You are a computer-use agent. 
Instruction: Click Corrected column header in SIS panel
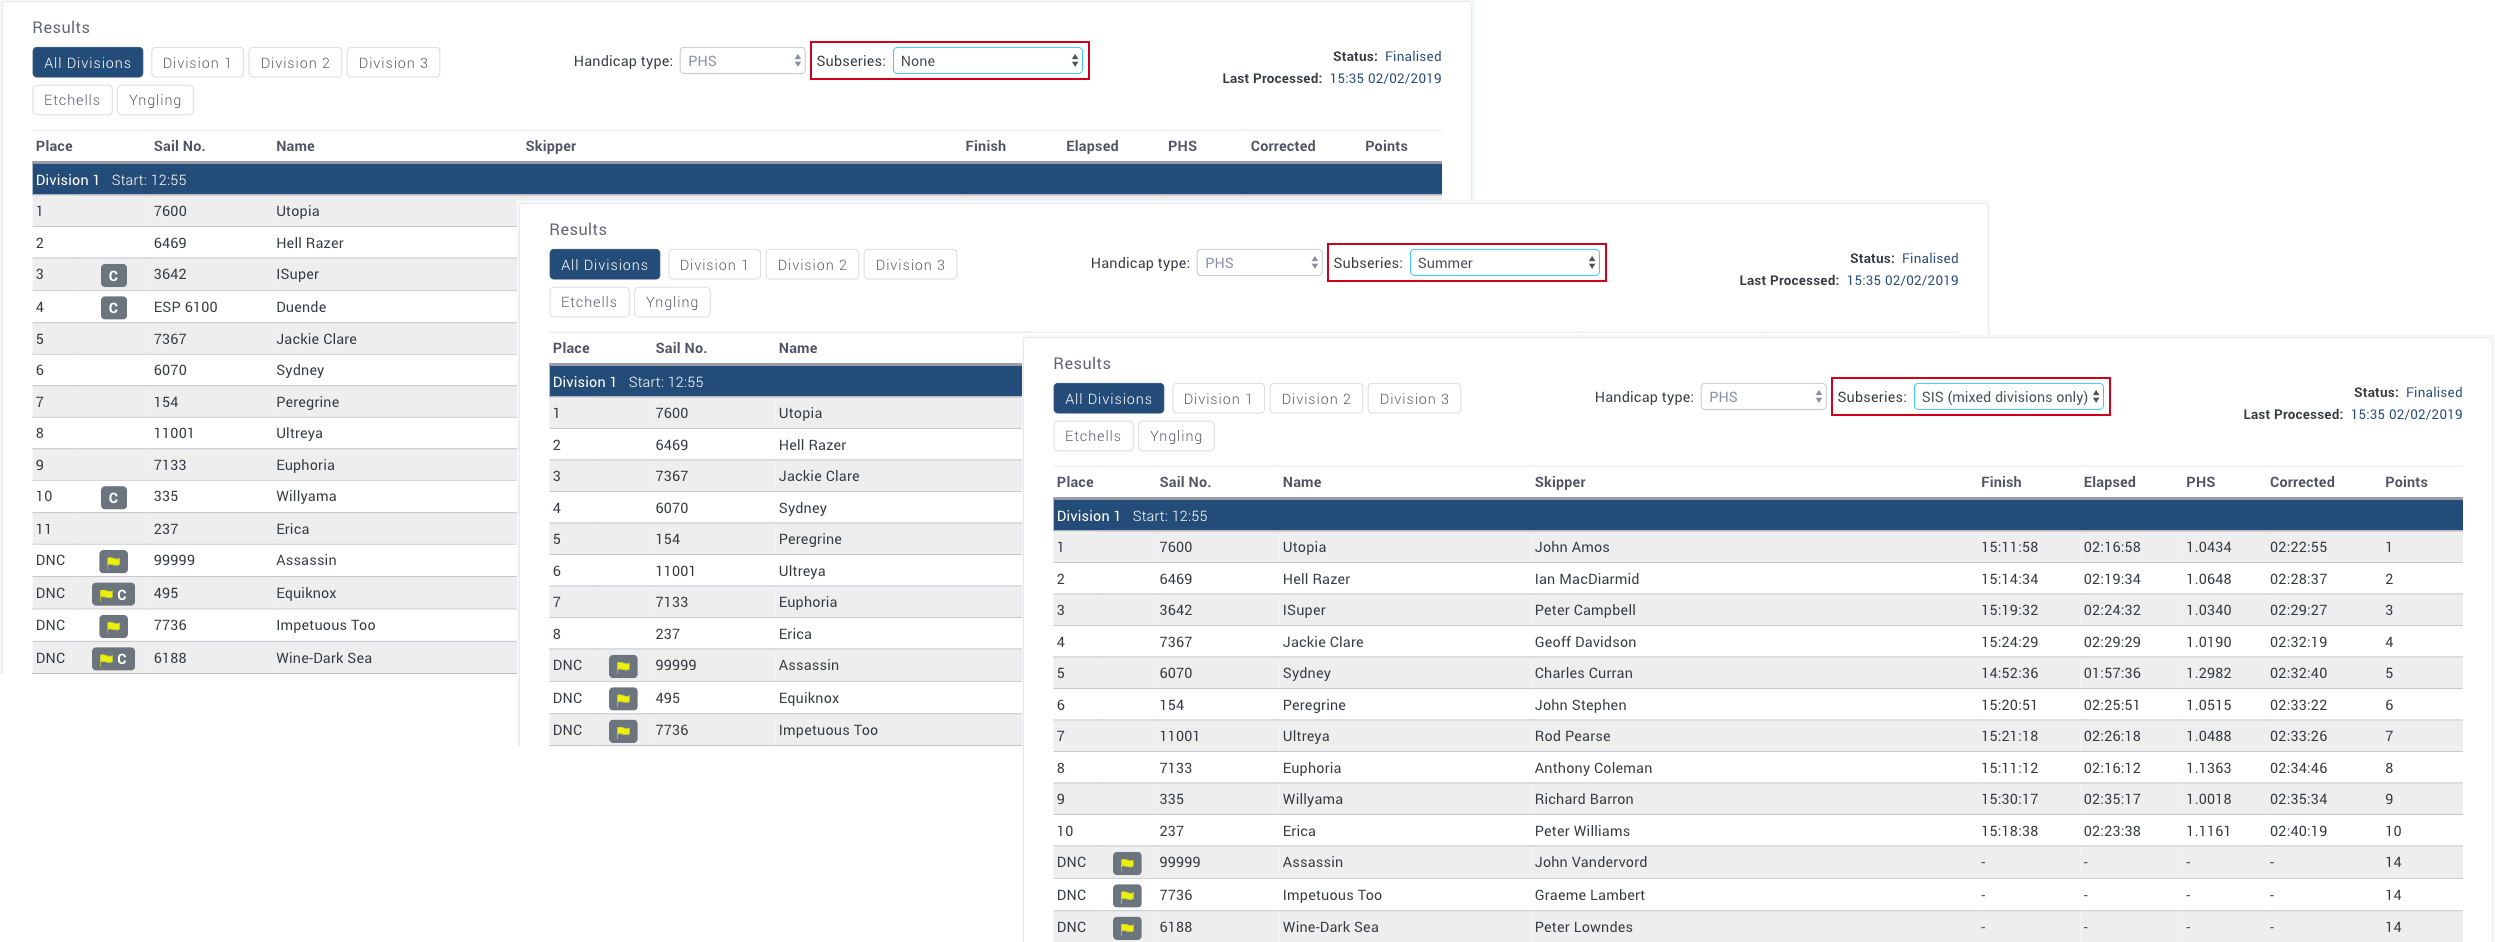(x=2302, y=482)
